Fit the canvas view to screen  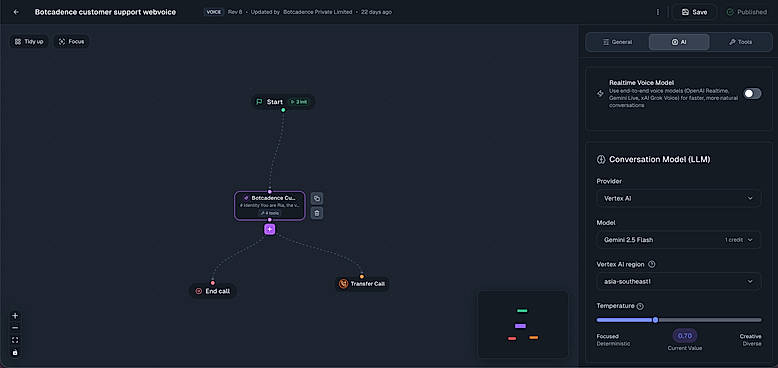click(x=15, y=340)
